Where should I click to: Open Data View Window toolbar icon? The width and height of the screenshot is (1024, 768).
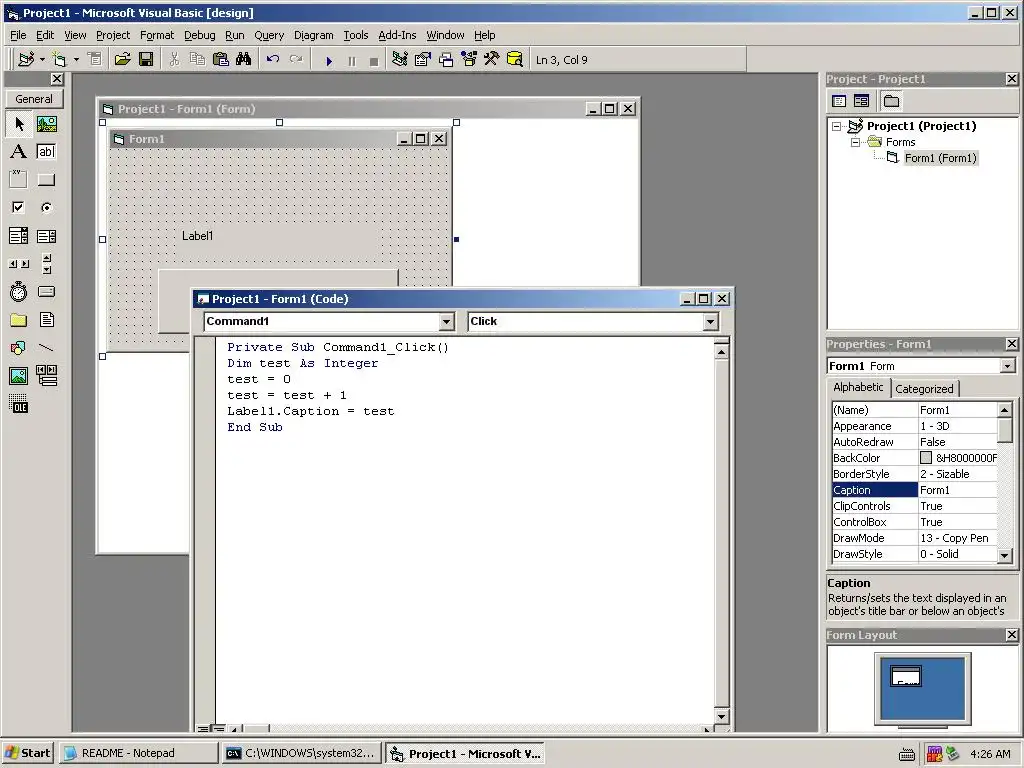click(x=515, y=59)
